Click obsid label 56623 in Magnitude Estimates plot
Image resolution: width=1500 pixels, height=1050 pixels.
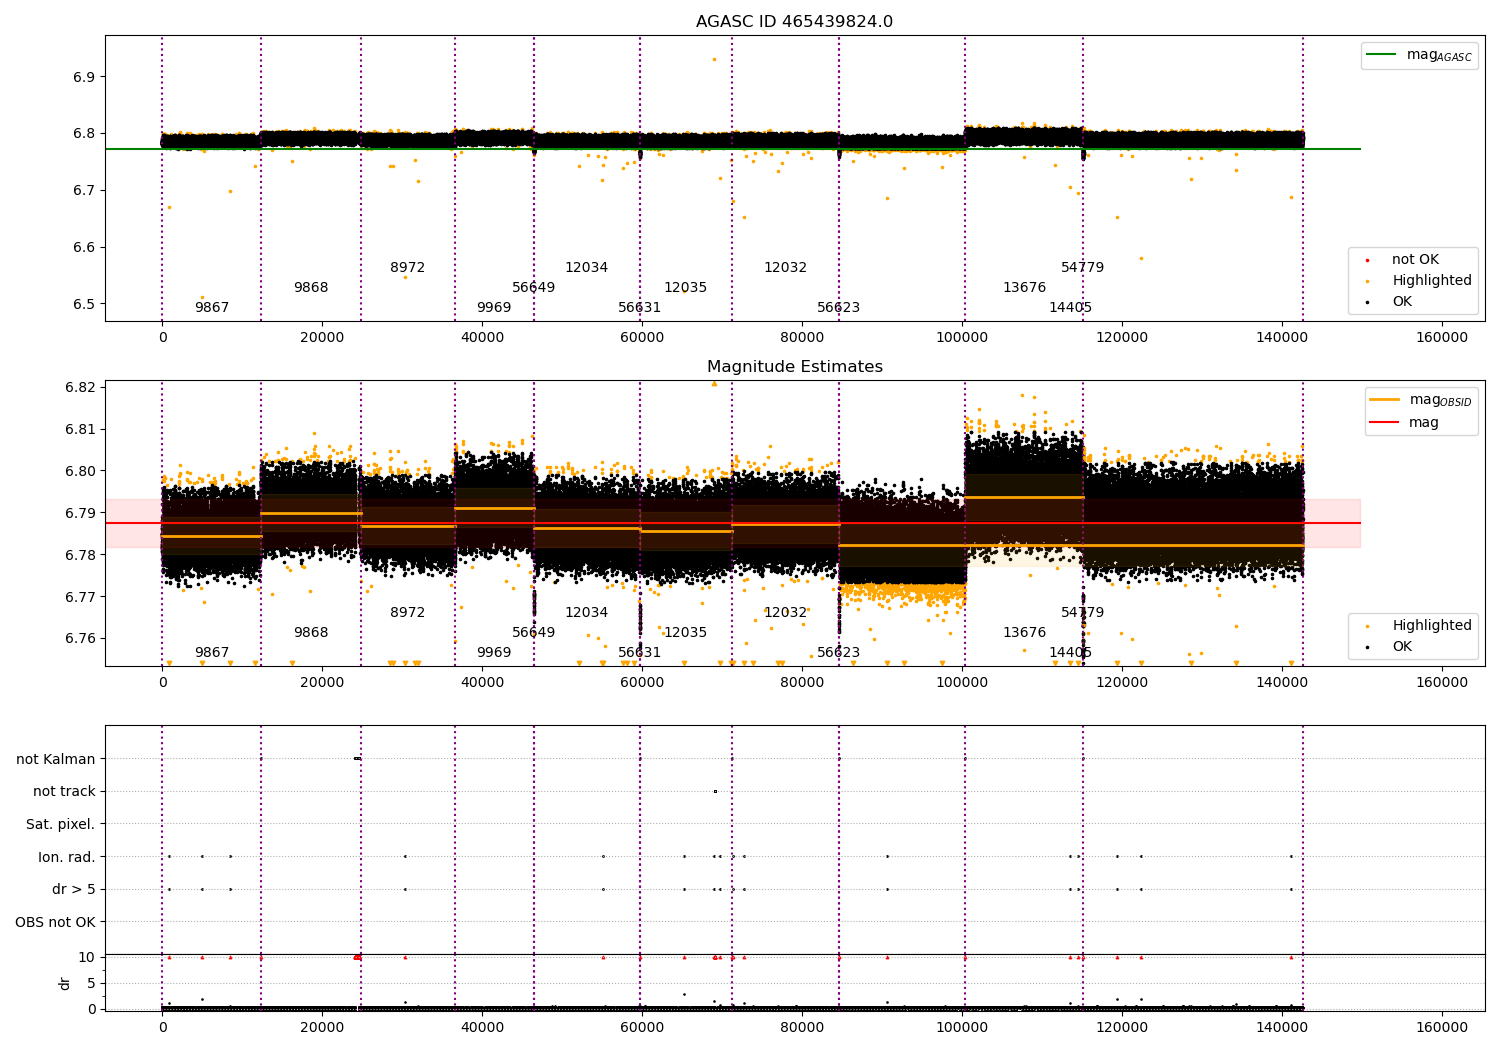[839, 653]
